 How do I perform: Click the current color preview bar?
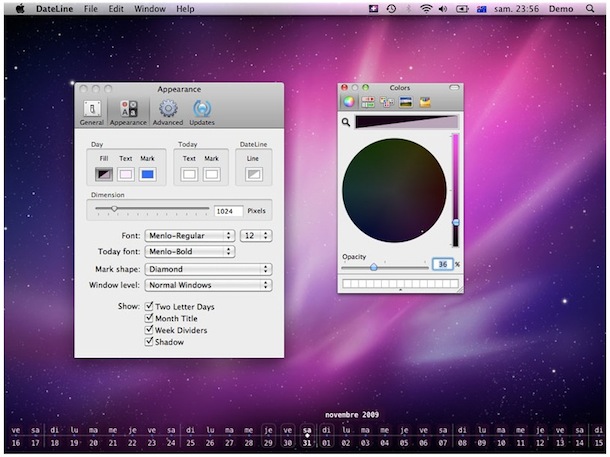point(406,122)
